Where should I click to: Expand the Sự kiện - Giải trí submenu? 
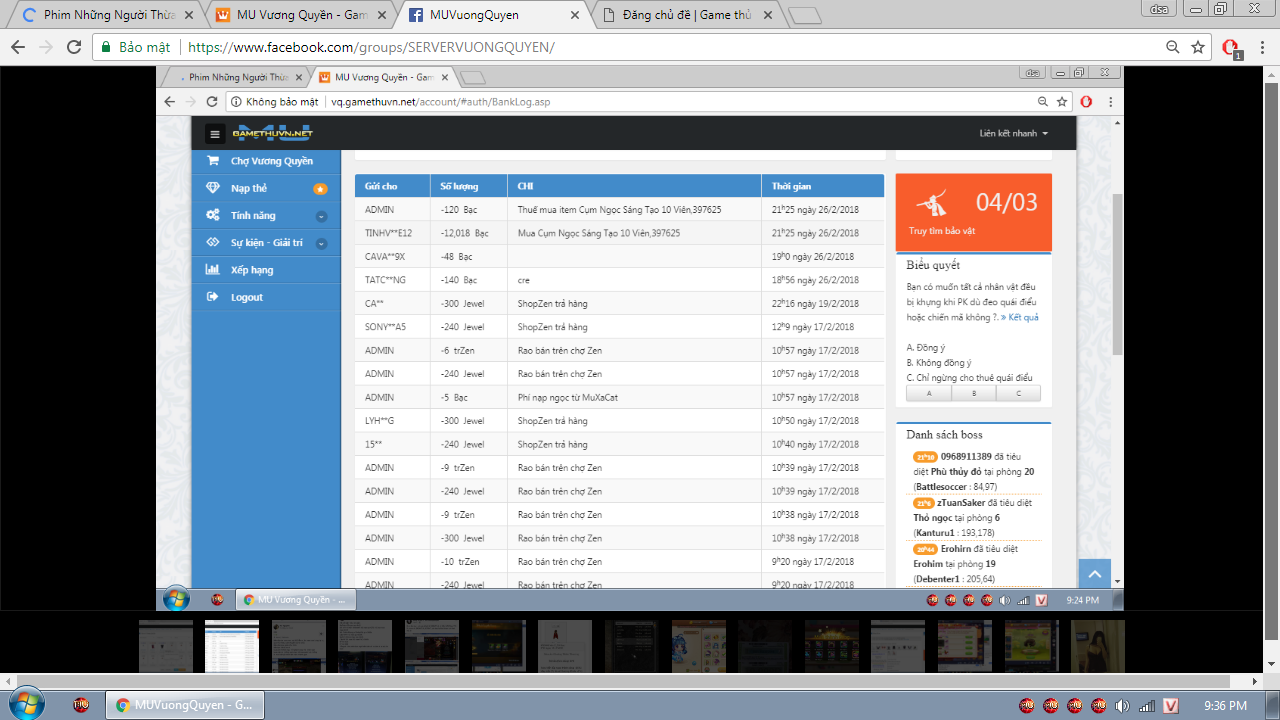tap(321, 243)
